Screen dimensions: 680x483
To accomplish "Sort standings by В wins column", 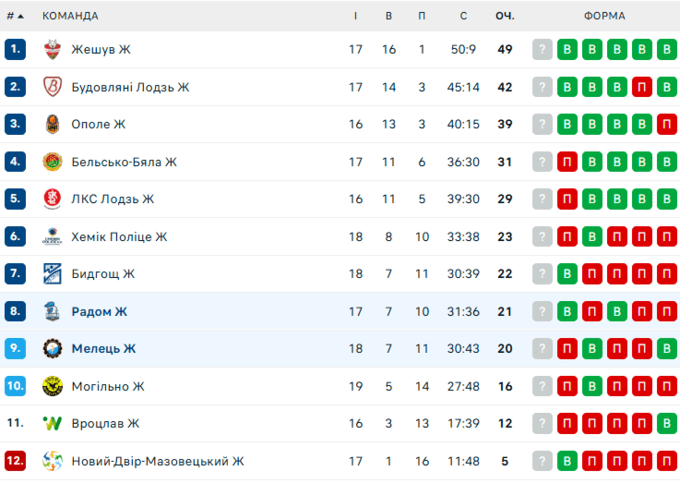I will tap(389, 16).
